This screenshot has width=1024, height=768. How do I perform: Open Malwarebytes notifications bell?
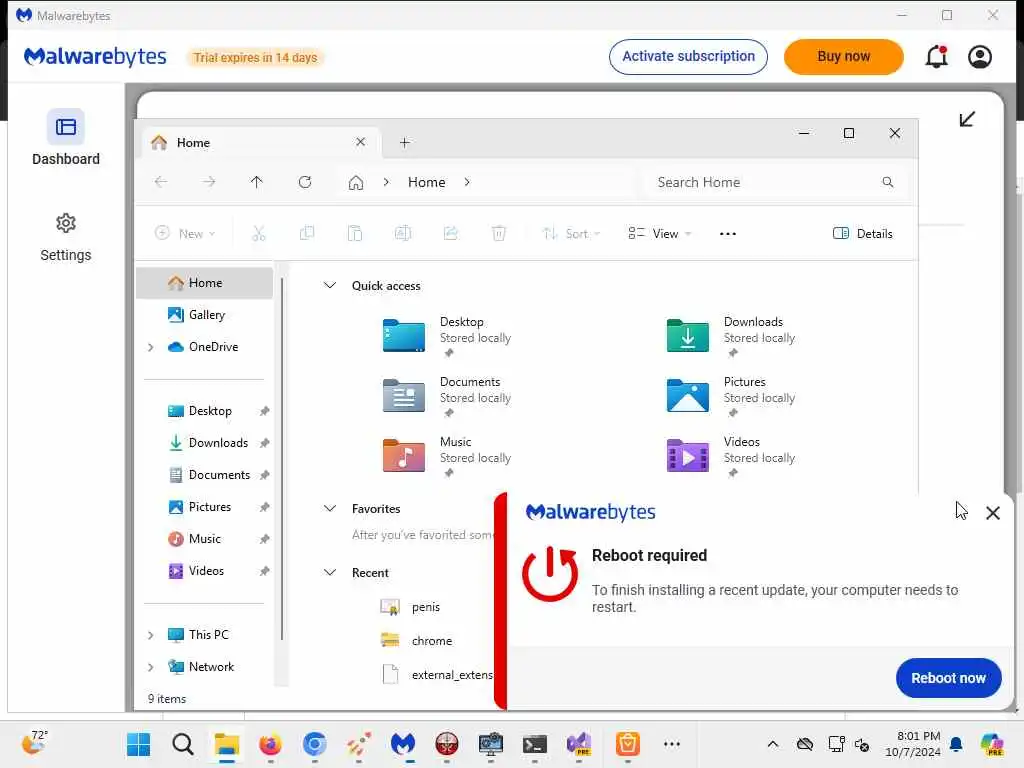tap(936, 57)
